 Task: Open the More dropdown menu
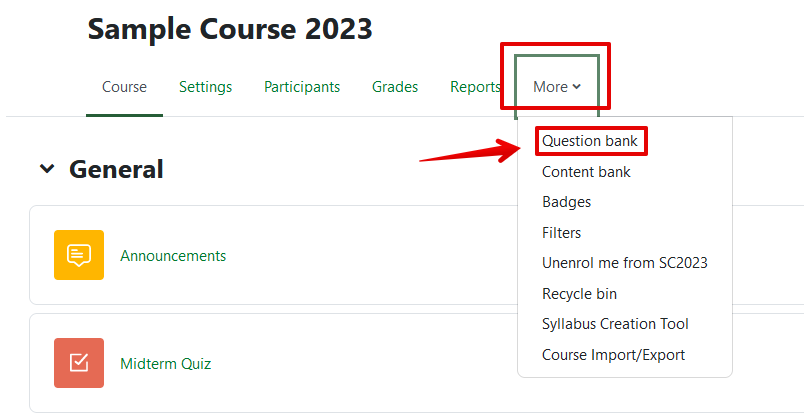click(x=557, y=87)
